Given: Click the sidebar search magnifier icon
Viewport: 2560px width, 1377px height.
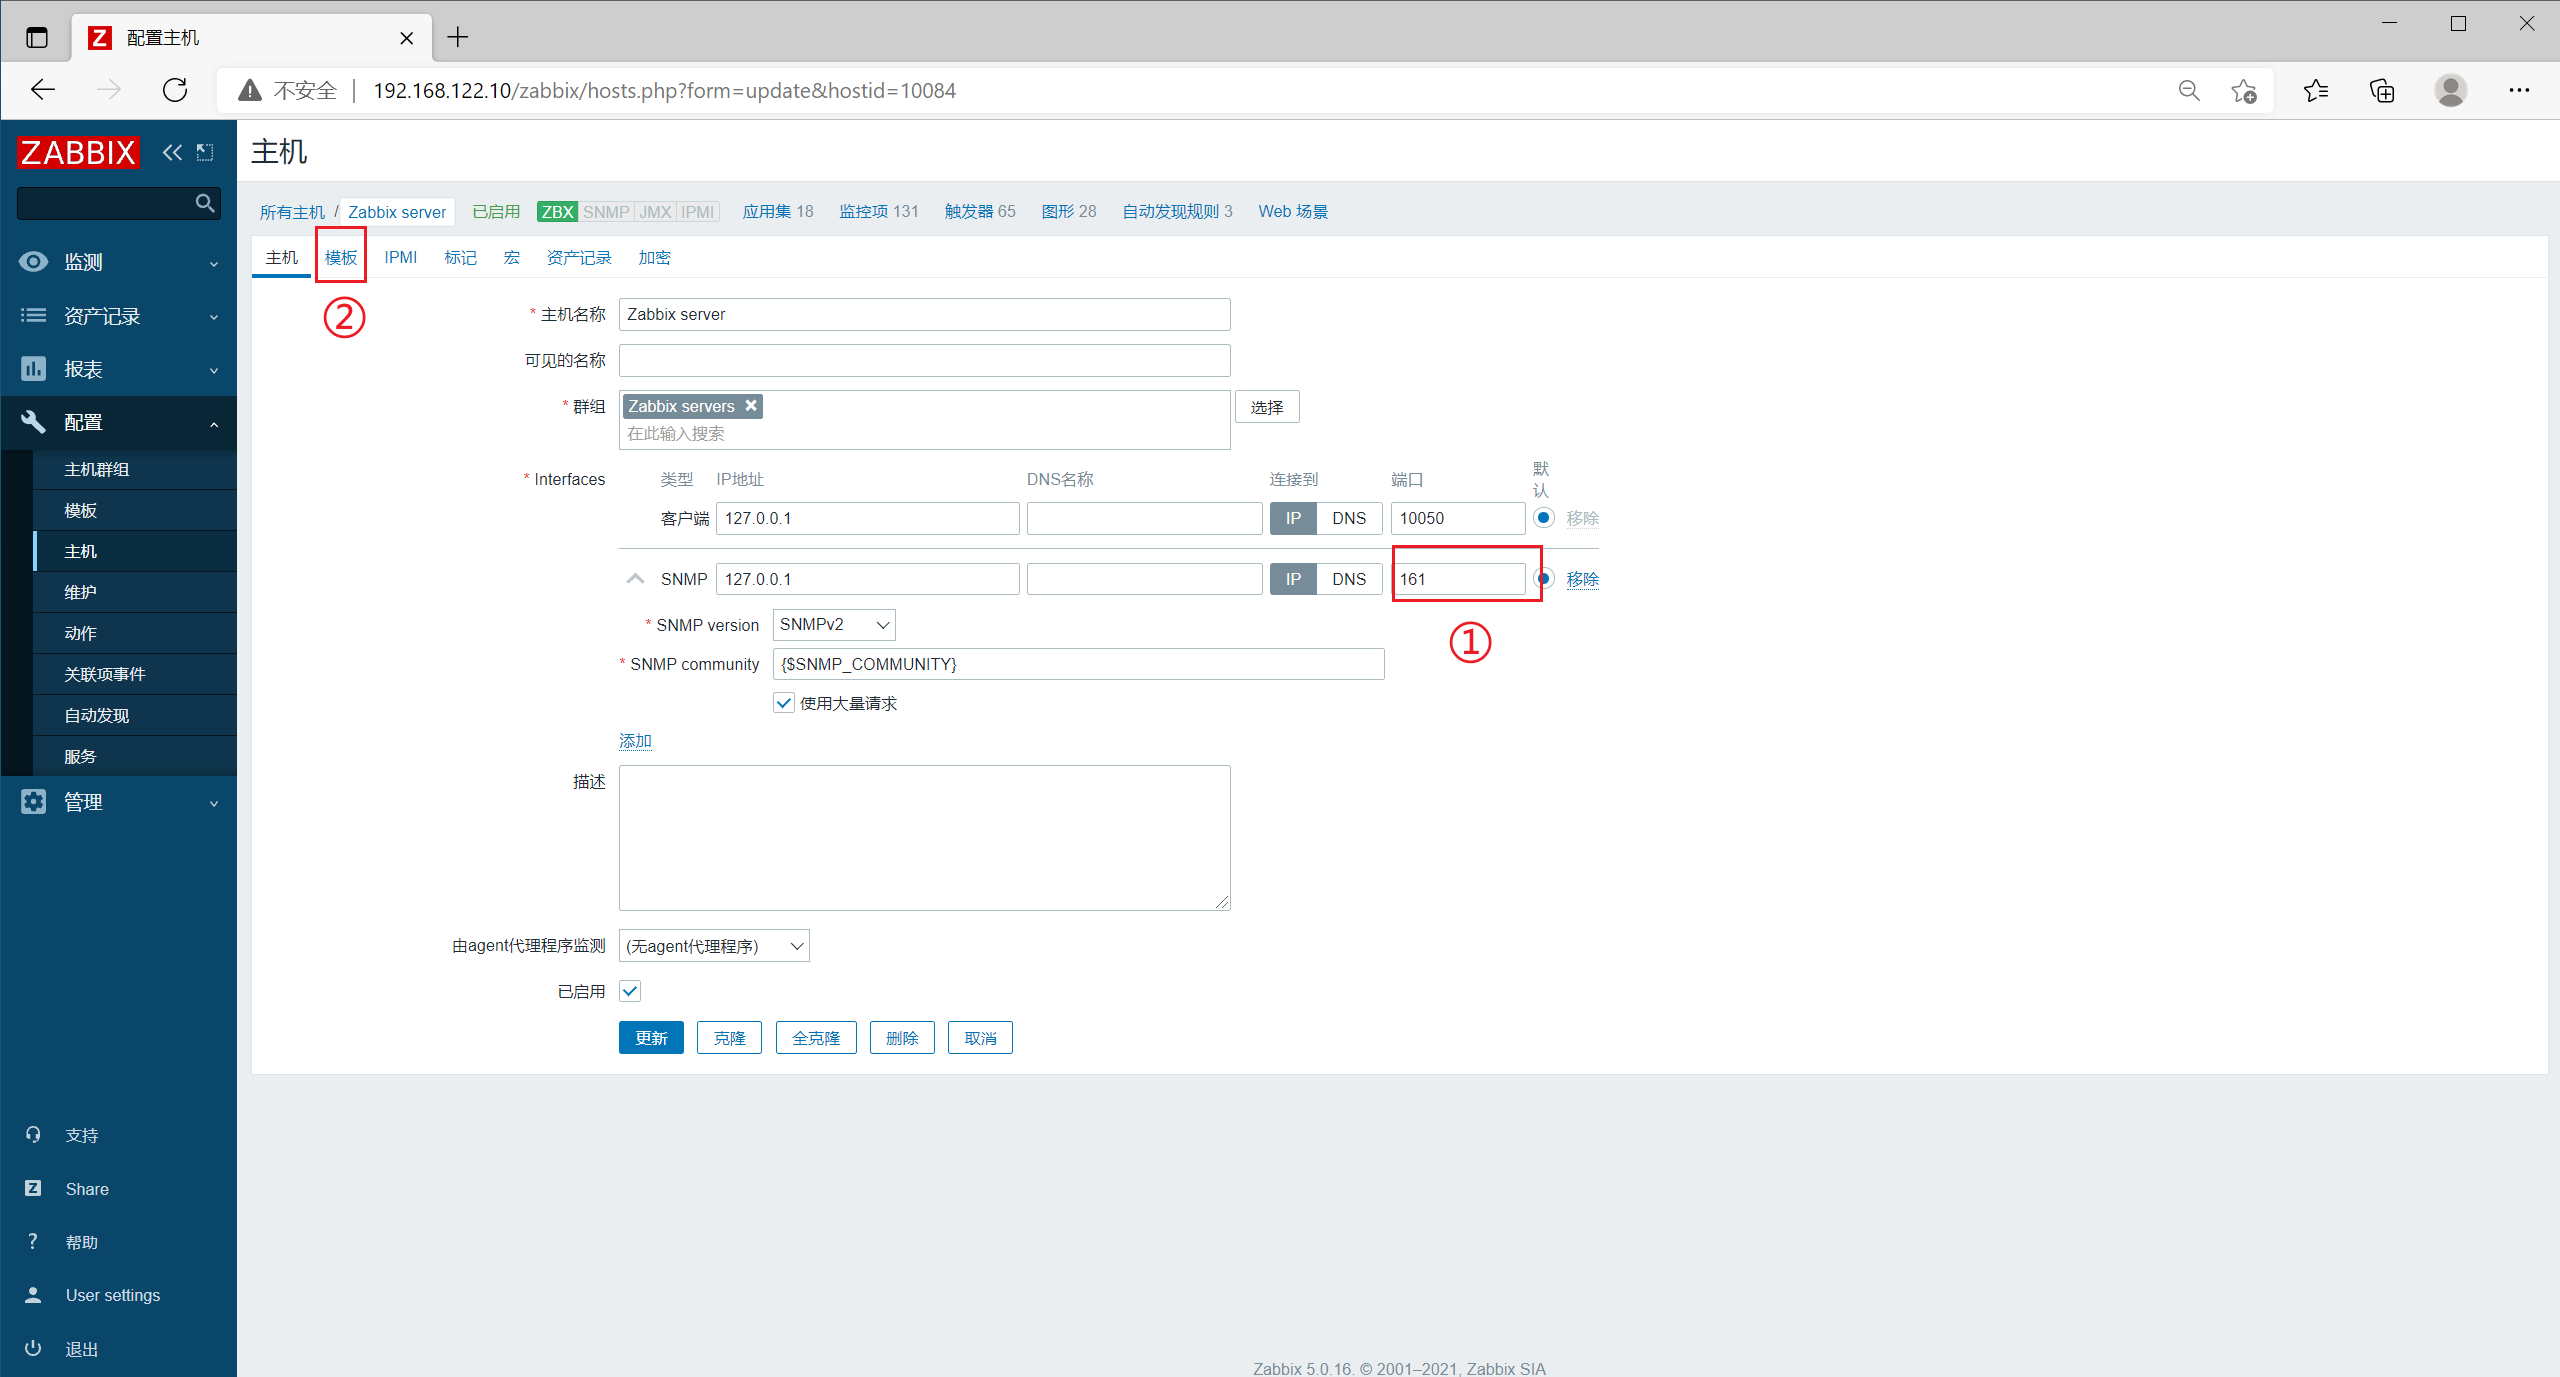Looking at the screenshot, I should (x=205, y=203).
